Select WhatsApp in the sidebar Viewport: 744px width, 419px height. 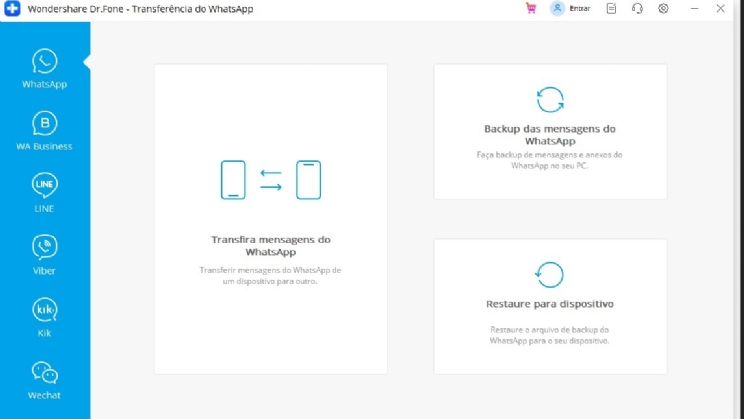45,69
